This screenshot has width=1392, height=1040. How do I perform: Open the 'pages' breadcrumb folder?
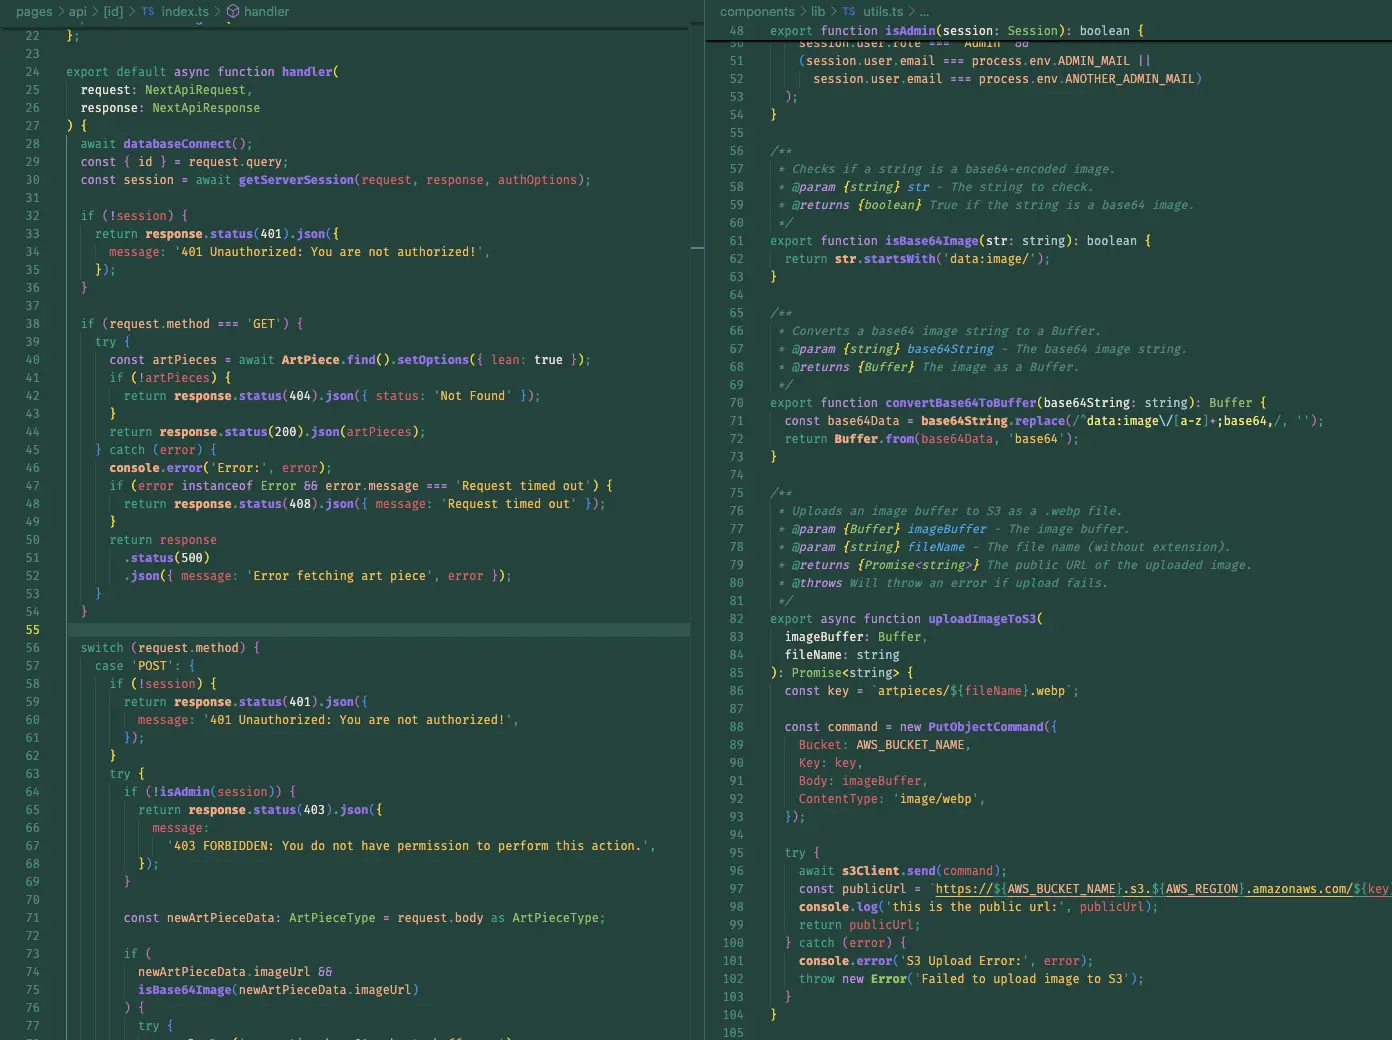tap(34, 12)
